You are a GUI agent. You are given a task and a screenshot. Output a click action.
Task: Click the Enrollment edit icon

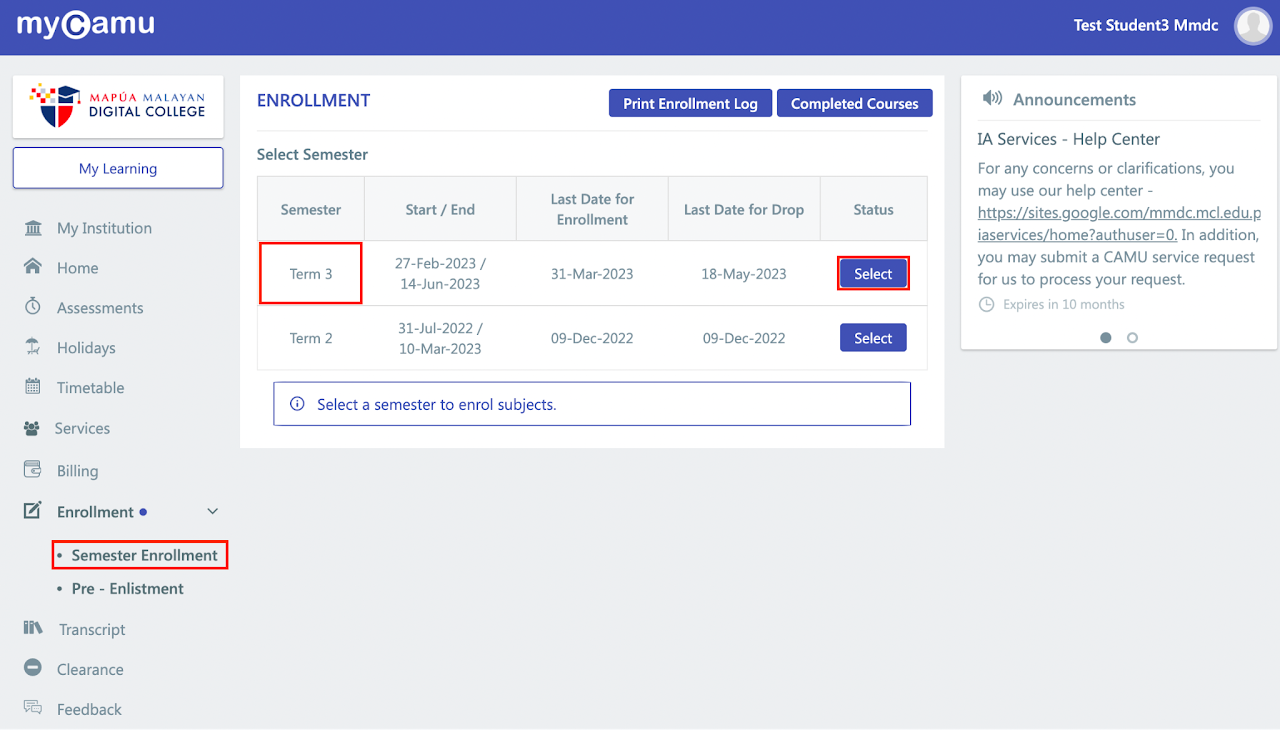33,511
